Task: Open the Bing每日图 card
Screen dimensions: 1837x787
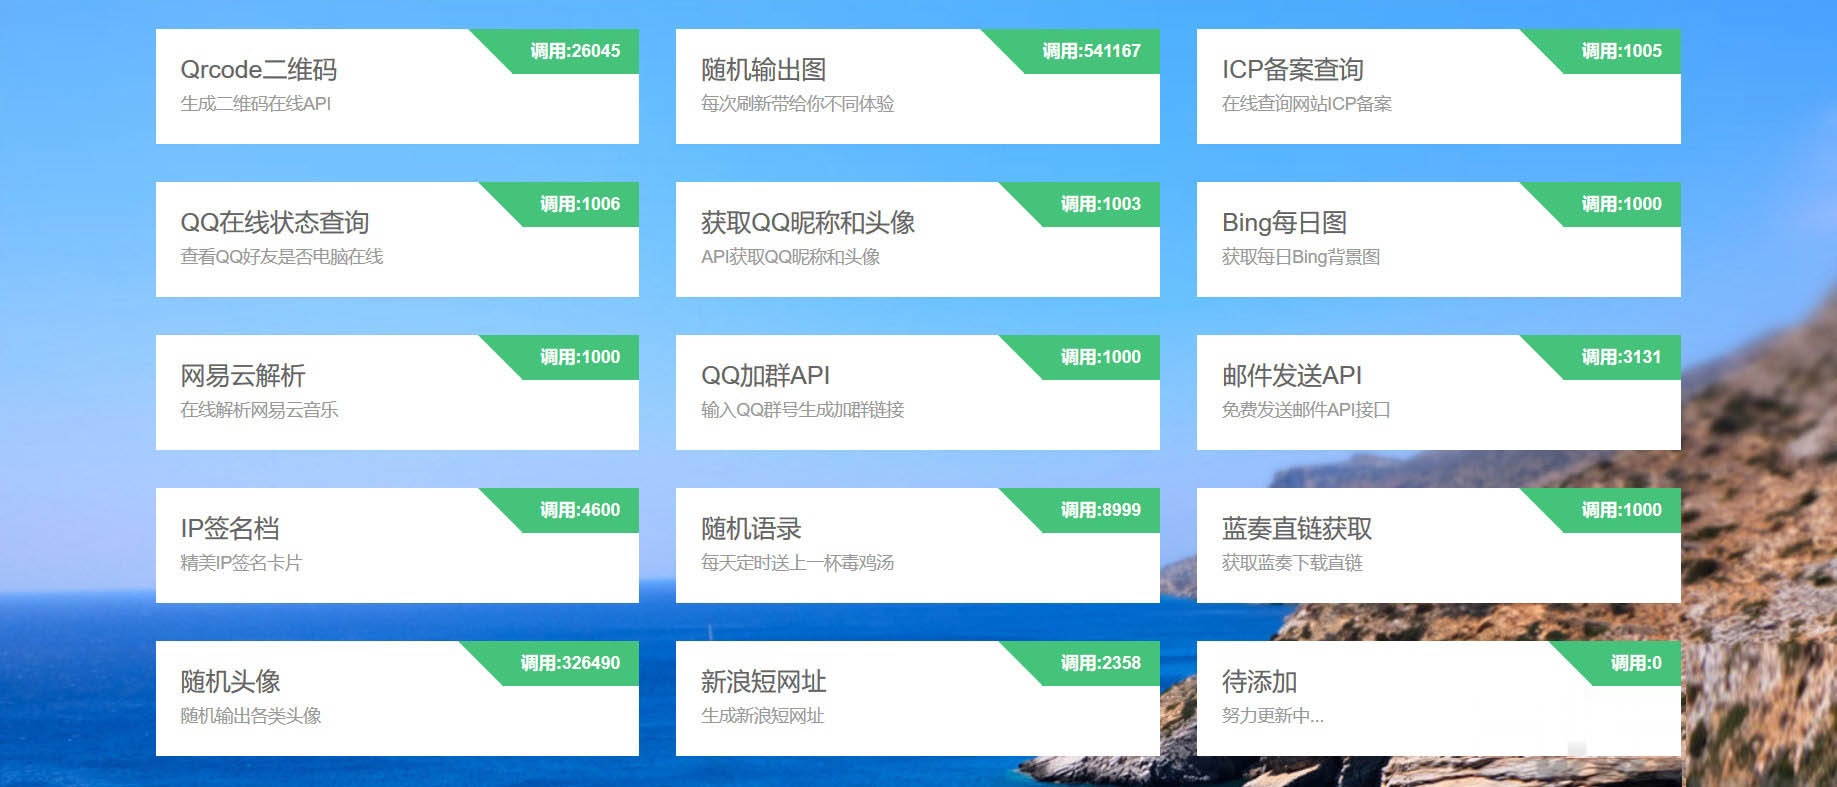Action: [x=1438, y=239]
